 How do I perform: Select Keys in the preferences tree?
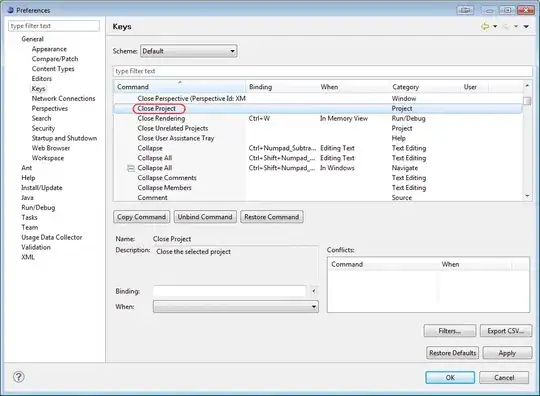pos(38,88)
